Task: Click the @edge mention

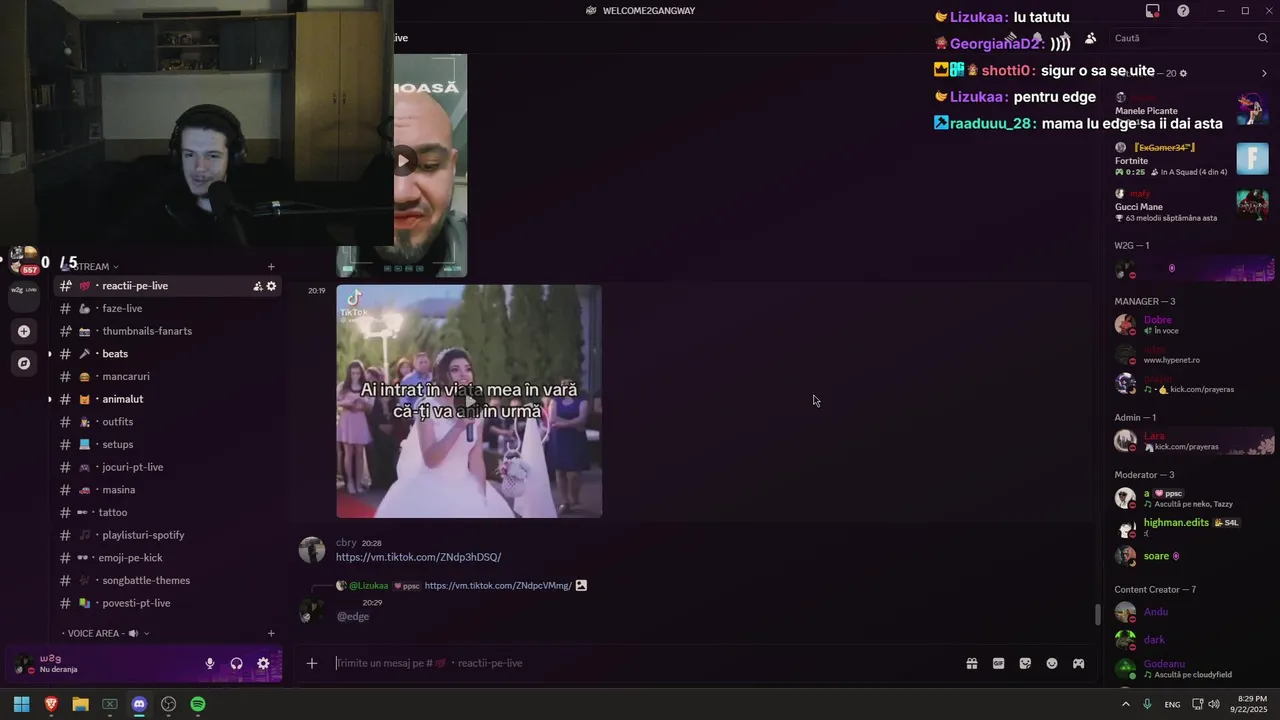Action: tap(353, 617)
